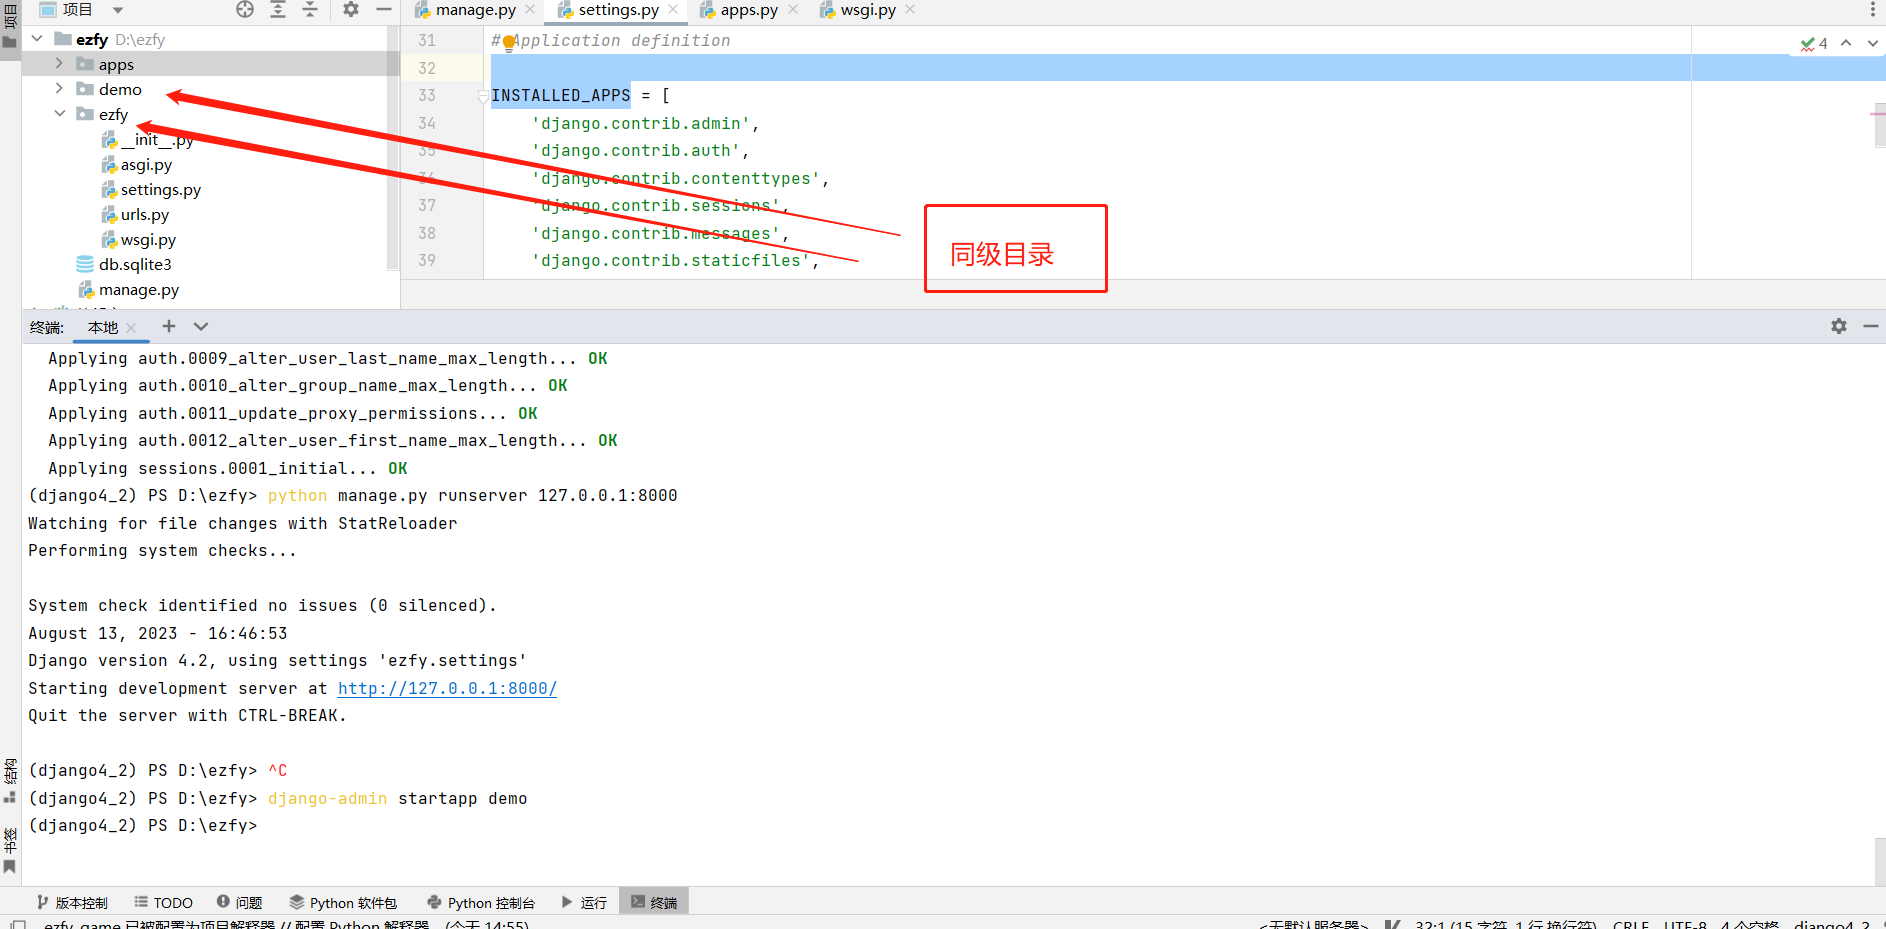1886x929 pixels.
Task: Open the problems (问题) tool window
Action: point(239,902)
